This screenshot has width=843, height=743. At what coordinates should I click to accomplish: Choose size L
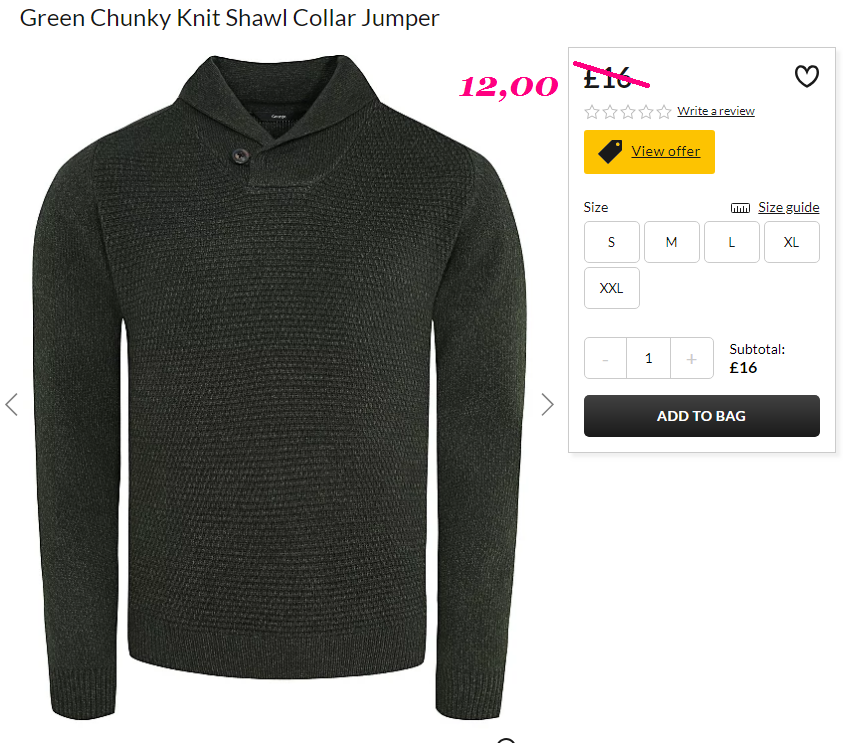click(x=732, y=242)
